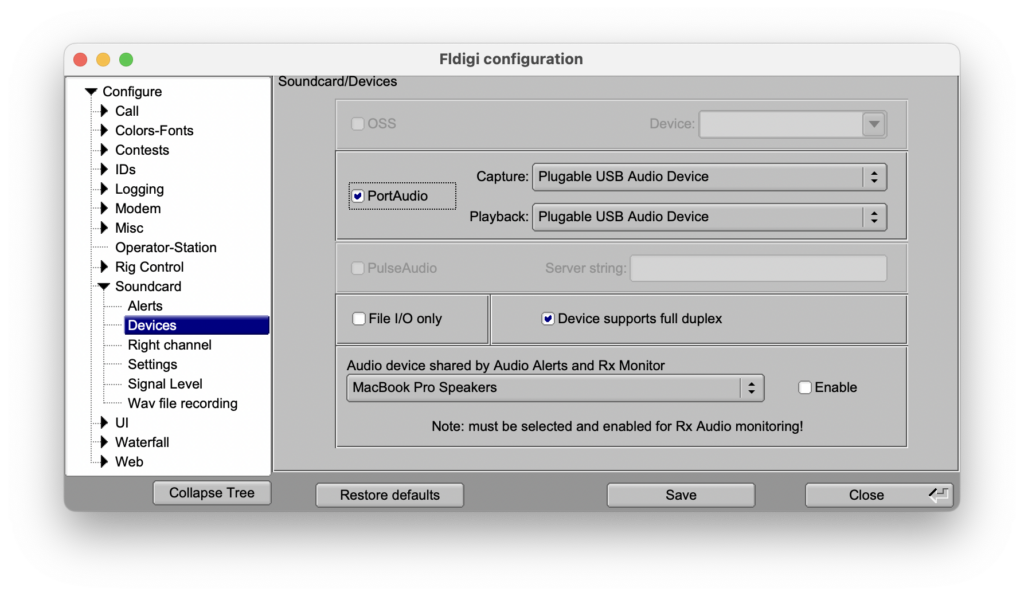
Task: Select Right channel in the tree
Action: [x=169, y=345]
